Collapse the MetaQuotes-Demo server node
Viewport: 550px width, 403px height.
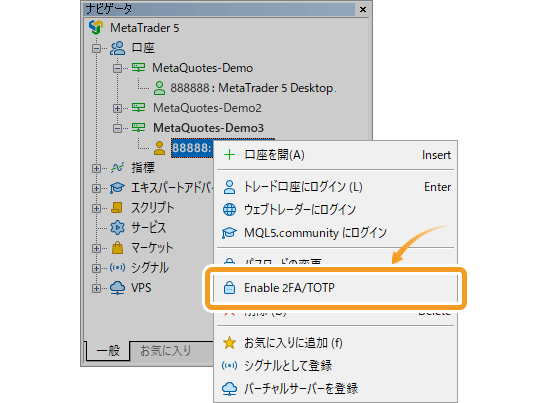(x=117, y=68)
